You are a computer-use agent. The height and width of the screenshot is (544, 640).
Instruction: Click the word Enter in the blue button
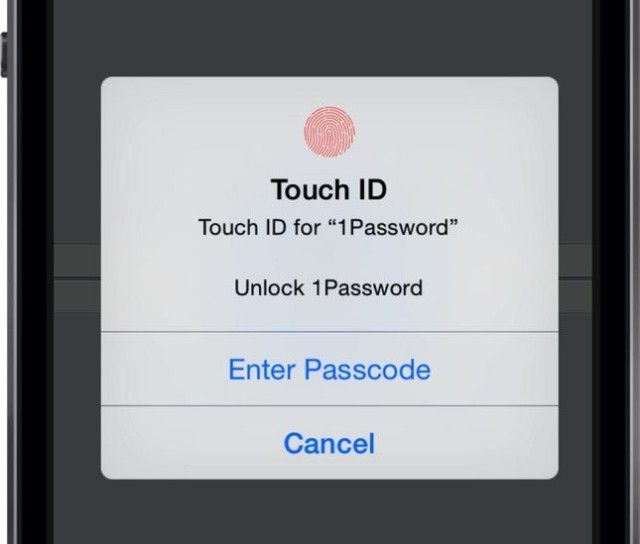coord(262,369)
